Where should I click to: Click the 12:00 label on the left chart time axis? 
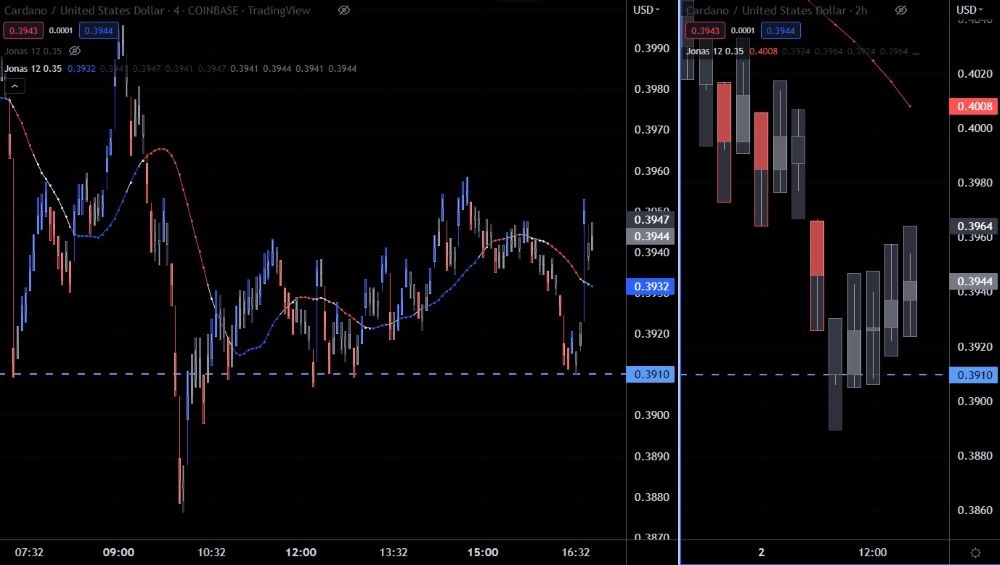pos(300,552)
